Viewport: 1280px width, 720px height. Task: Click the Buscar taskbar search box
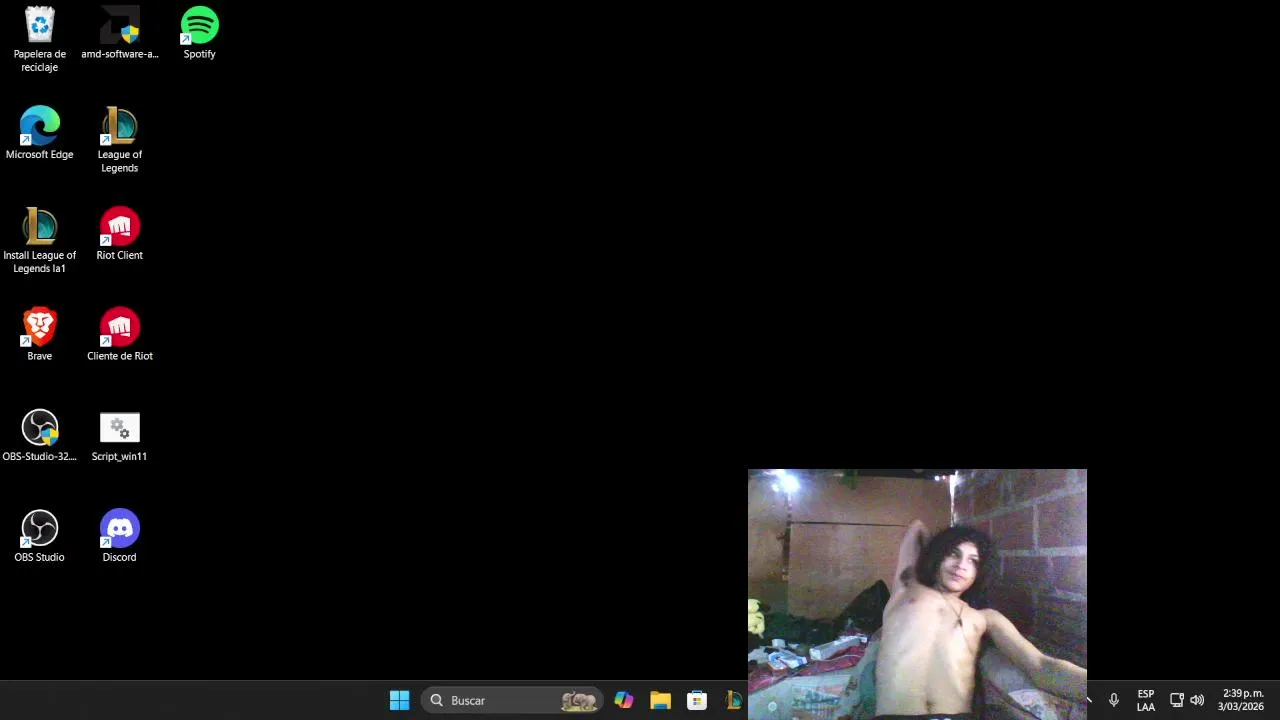[x=511, y=700]
